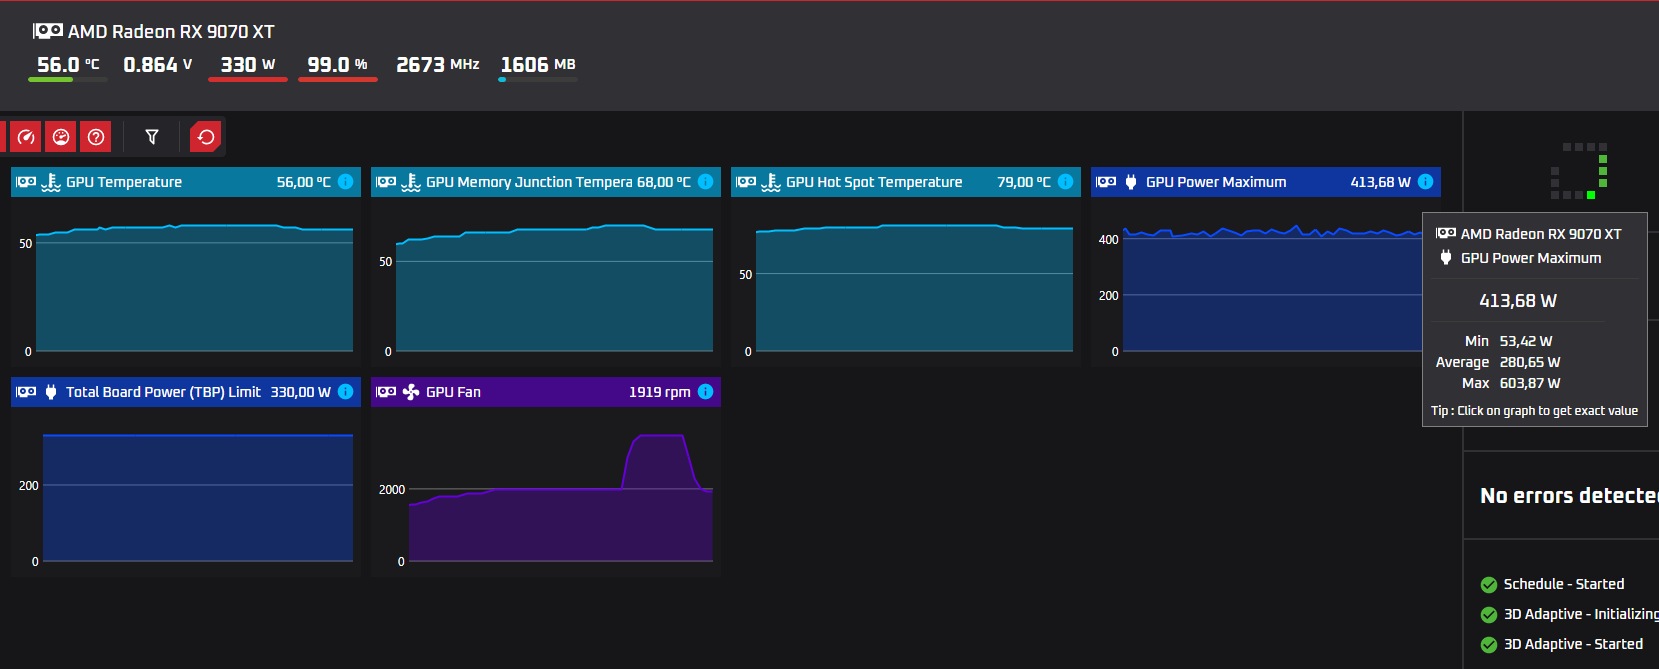Click the '1919 rpm' fan value
Viewport: 1659px width, 669px height.
[659, 392]
